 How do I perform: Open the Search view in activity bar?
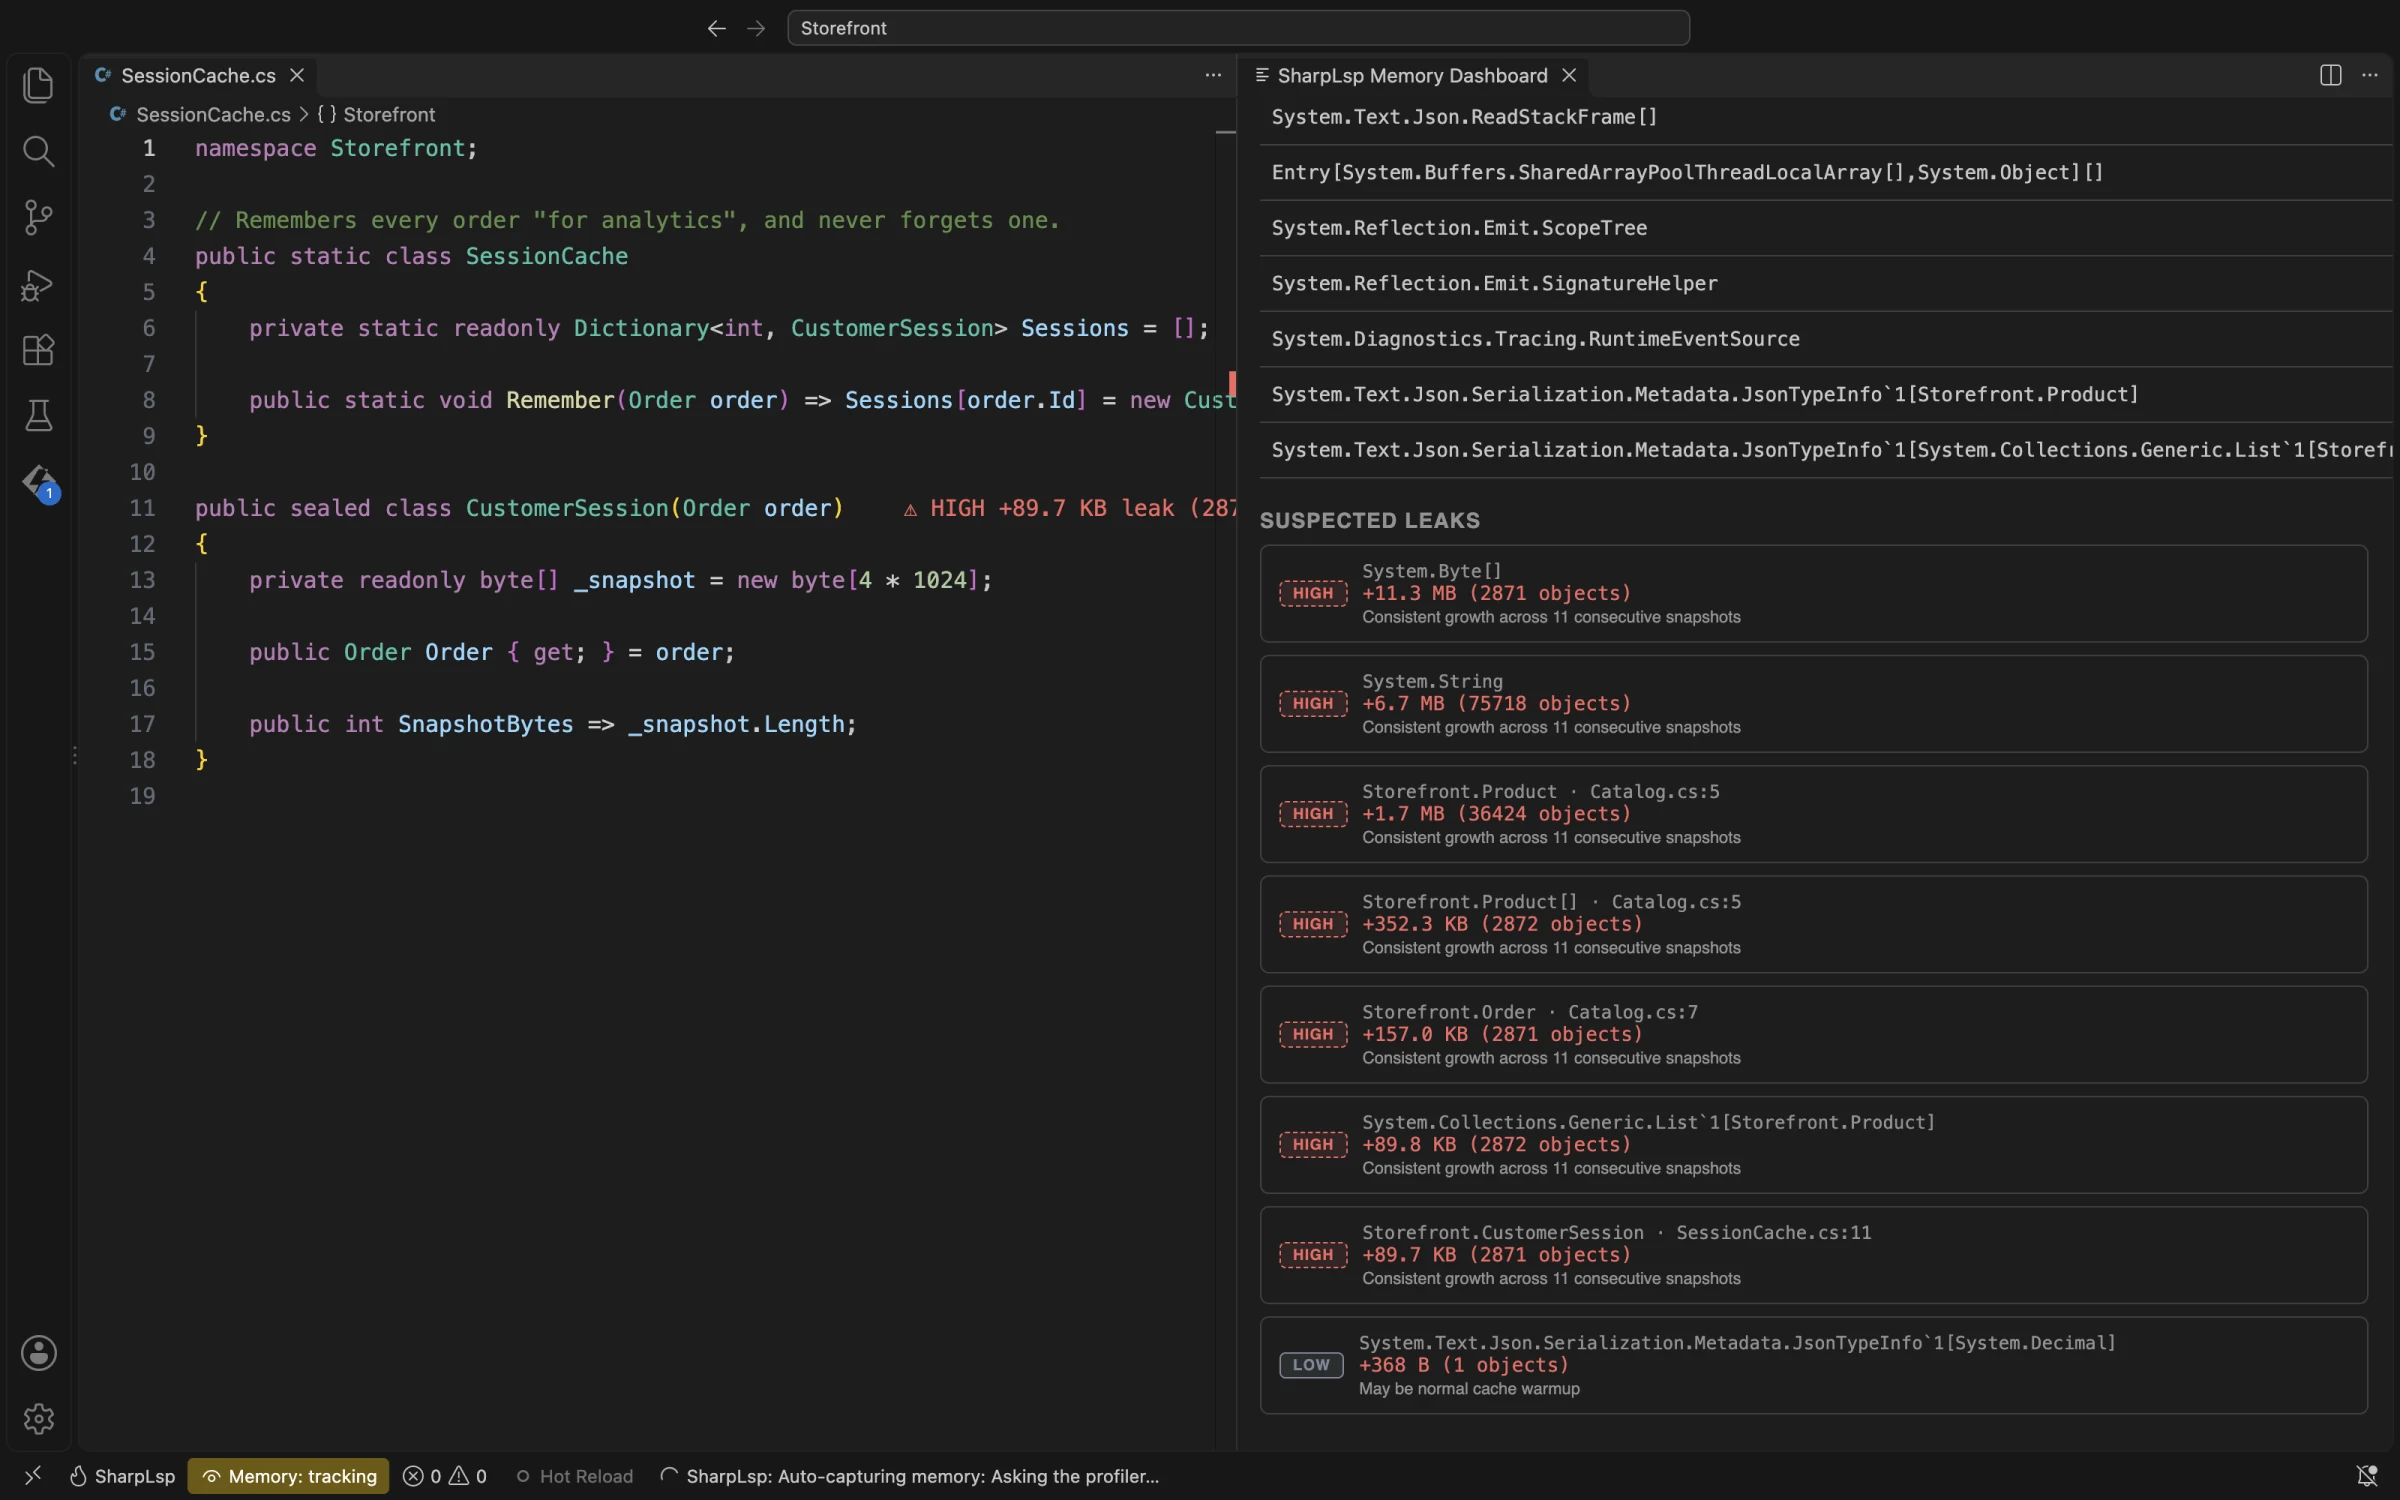(x=38, y=151)
